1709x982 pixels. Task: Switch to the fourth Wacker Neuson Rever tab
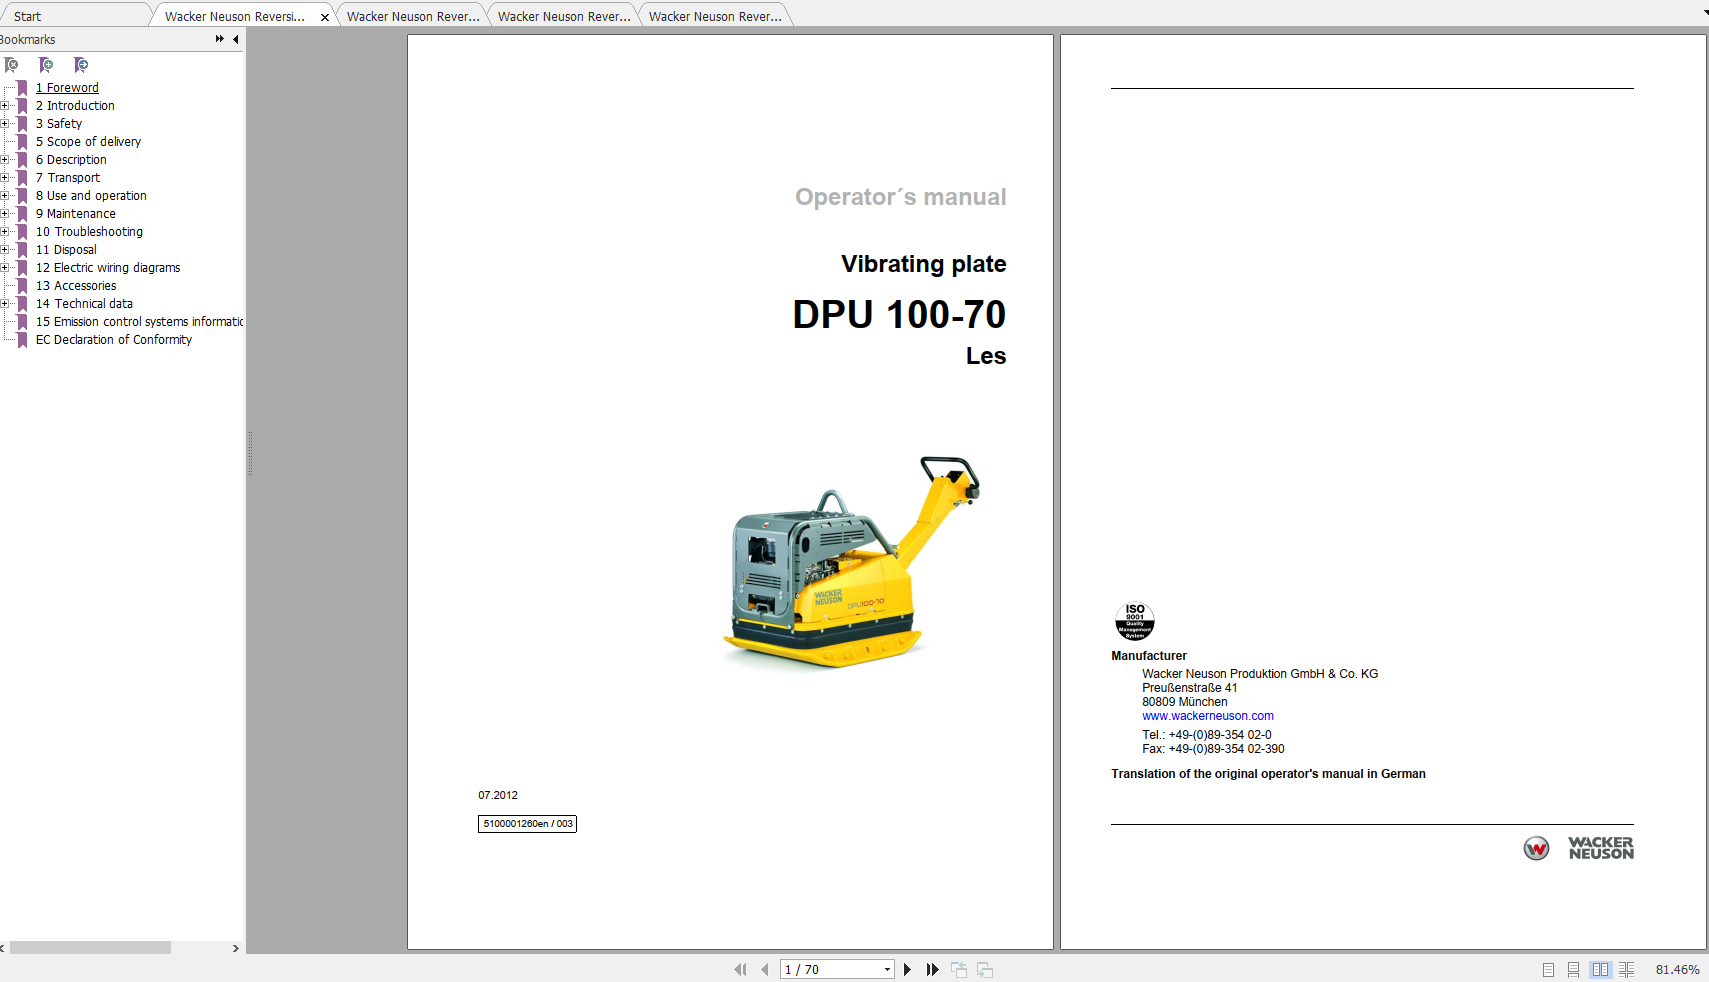pos(715,16)
